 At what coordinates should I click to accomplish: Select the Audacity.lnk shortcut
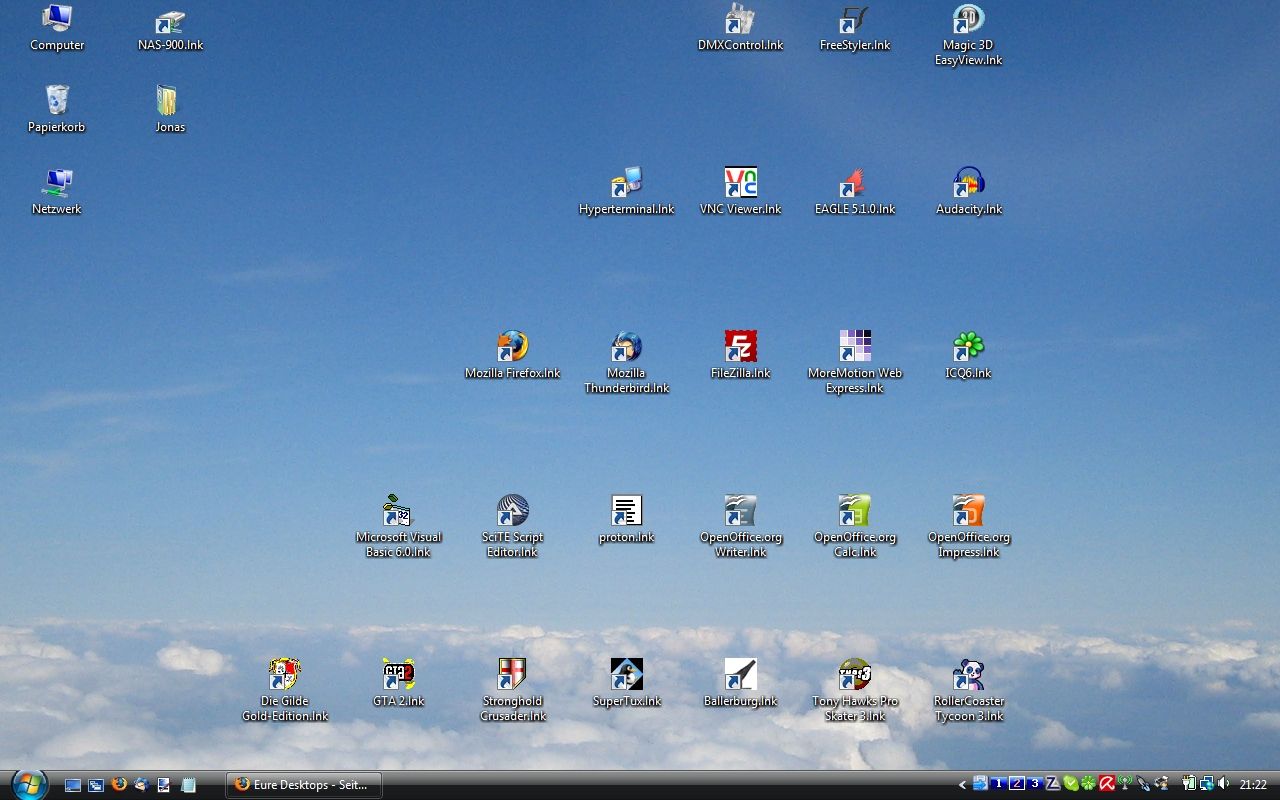[x=968, y=191]
